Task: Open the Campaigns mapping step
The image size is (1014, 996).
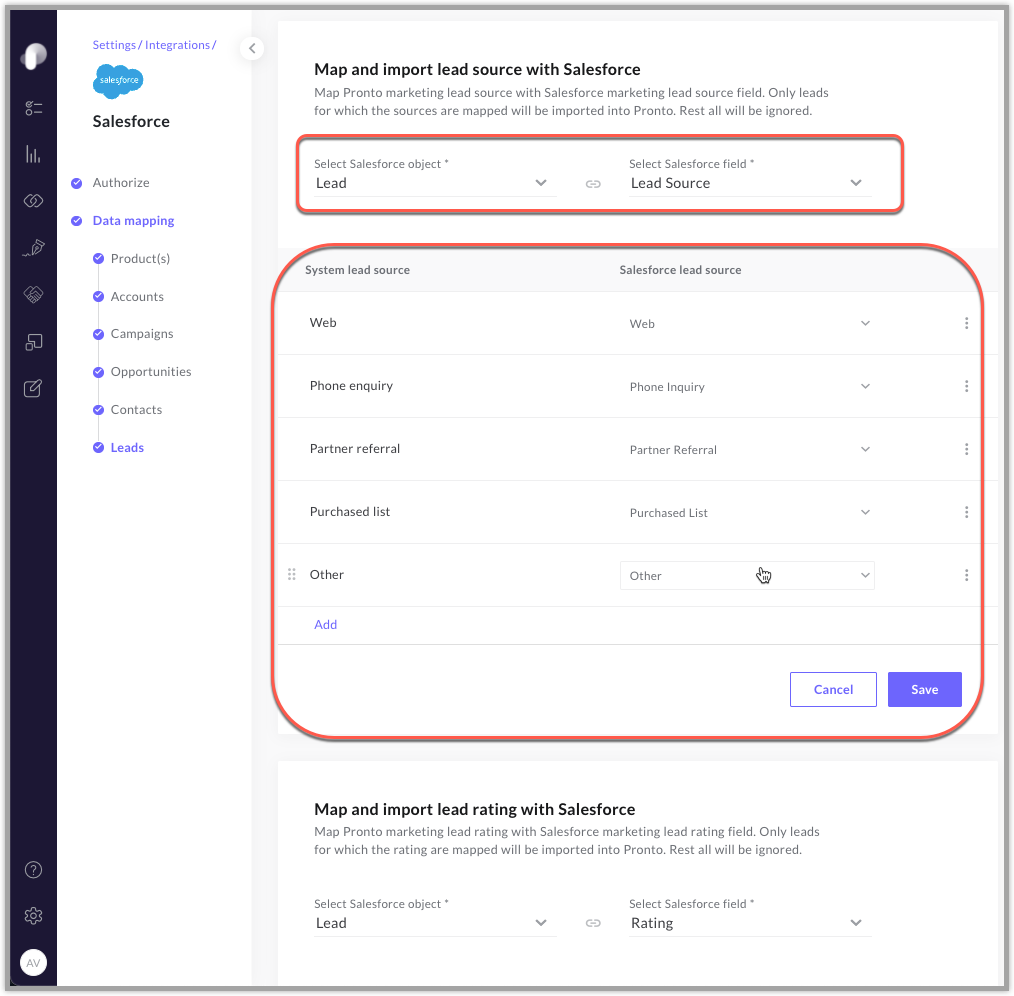Action: point(142,334)
